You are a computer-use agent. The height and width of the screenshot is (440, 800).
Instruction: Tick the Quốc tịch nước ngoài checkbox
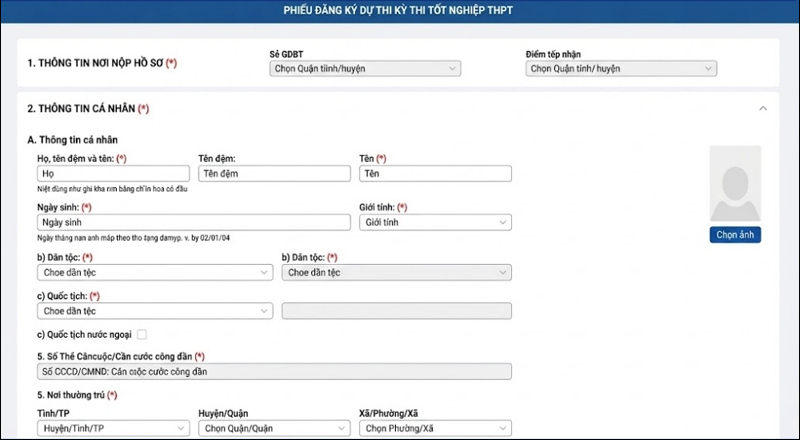click(142, 334)
